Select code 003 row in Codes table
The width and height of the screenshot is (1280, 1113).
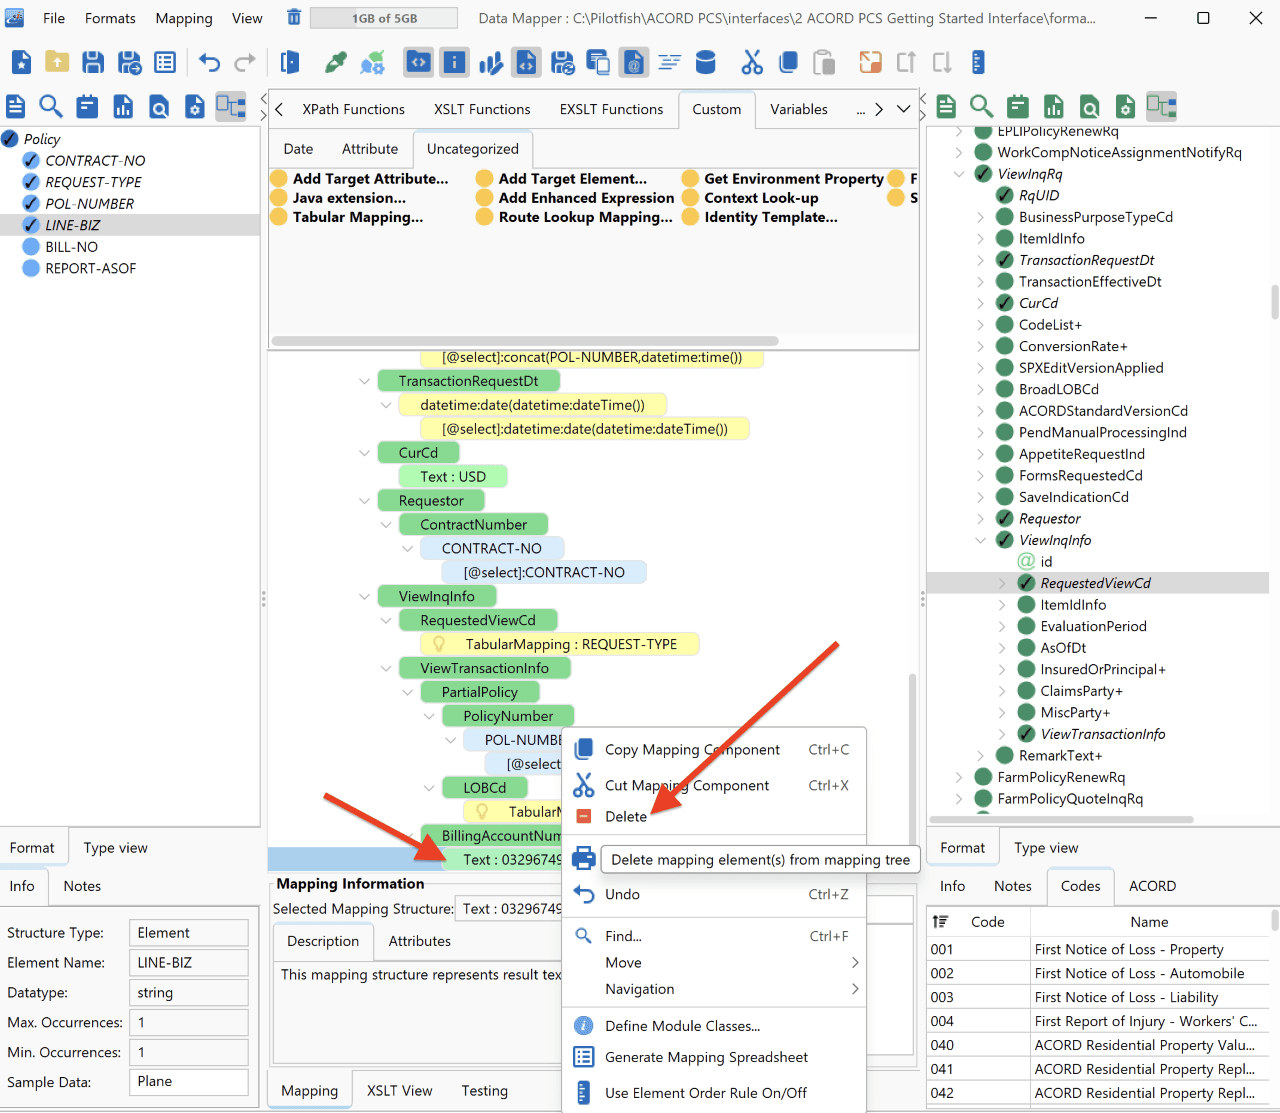click(1100, 997)
